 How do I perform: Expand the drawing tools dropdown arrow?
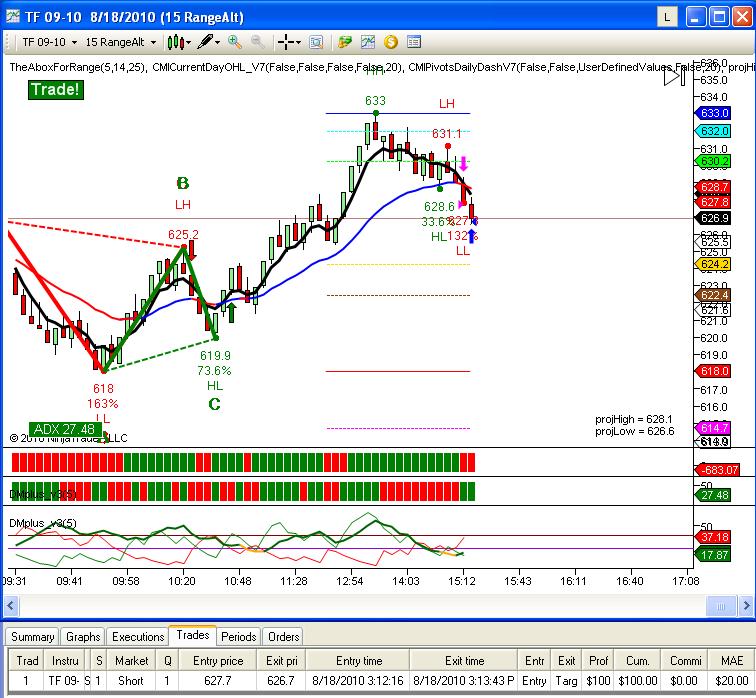217,42
